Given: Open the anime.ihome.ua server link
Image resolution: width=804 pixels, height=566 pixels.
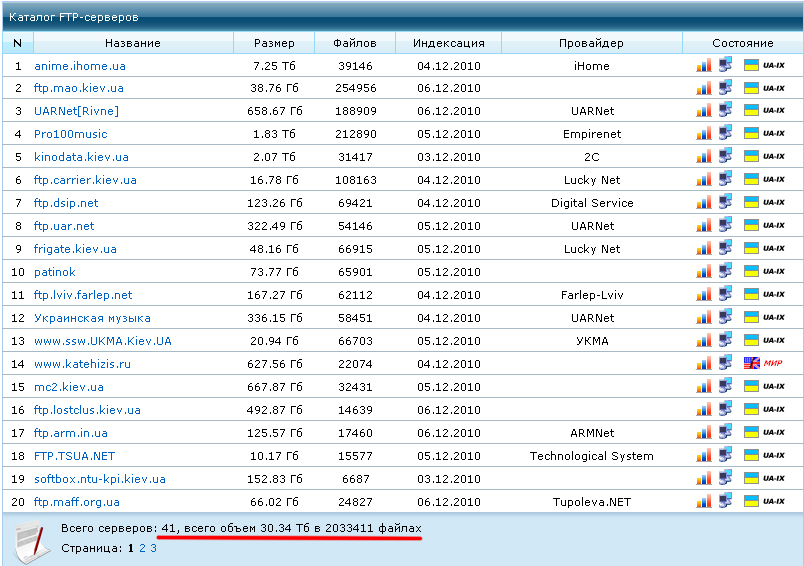Looking at the screenshot, I should [80, 66].
